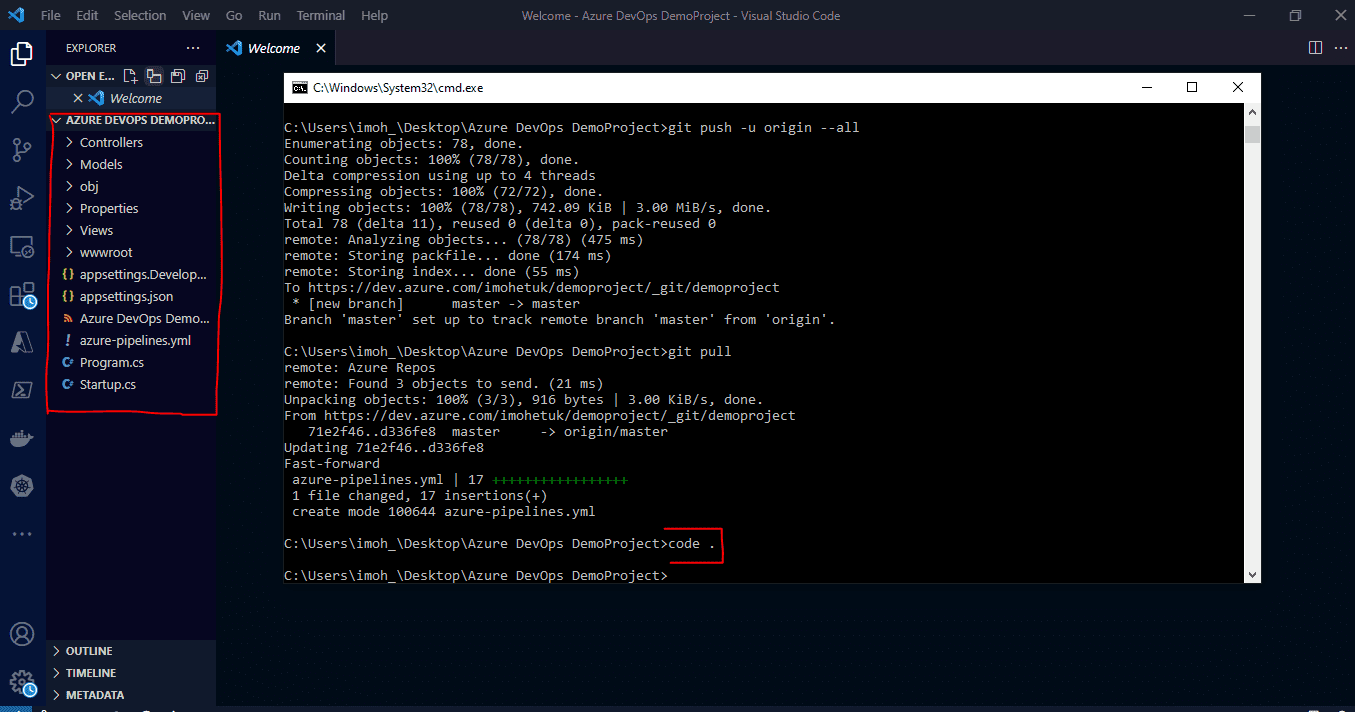The height and width of the screenshot is (712, 1355).
Task: Open the Search view in activity bar
Action: pos(22,102)
